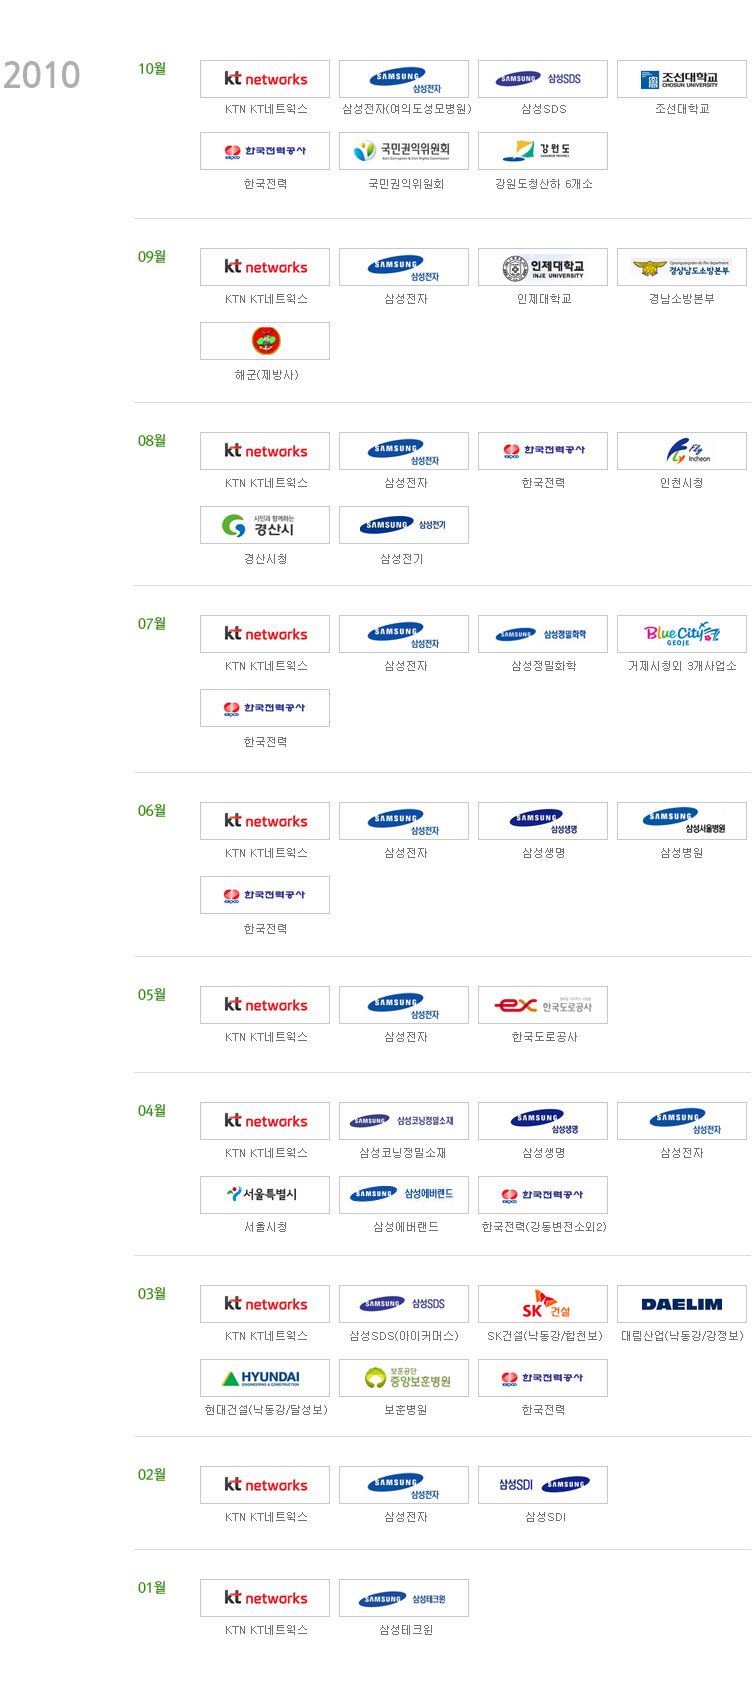Select the 02월 month label

pos(152,1475)
